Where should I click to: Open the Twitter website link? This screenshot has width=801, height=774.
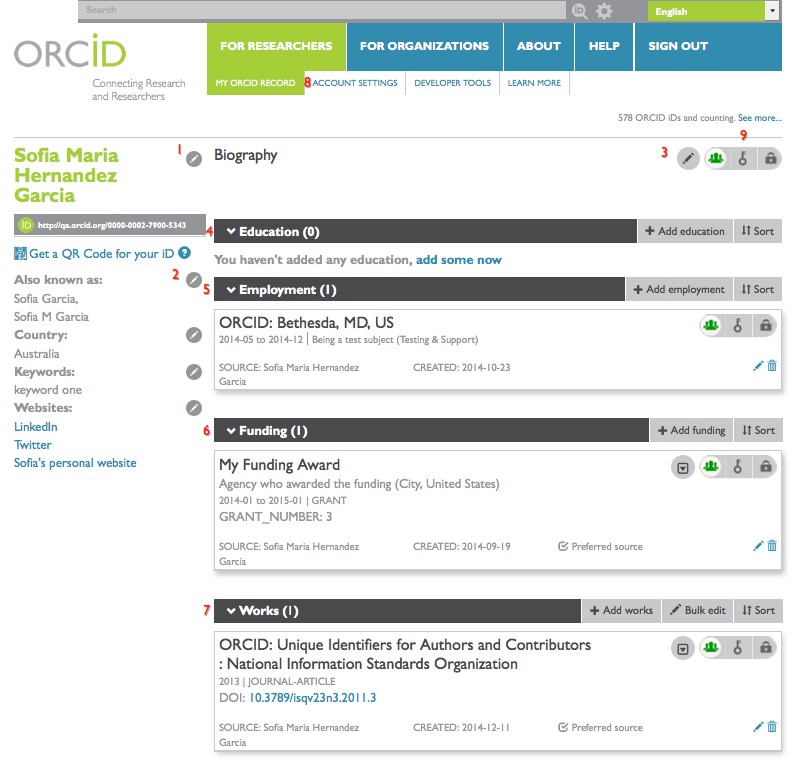(33, 444)
